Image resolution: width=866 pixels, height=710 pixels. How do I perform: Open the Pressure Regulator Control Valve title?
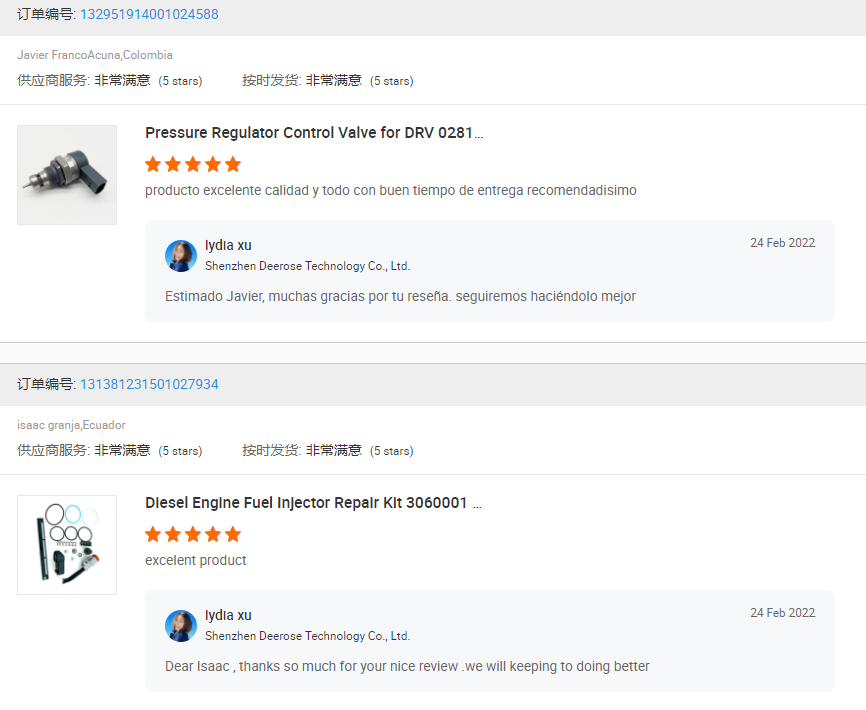coord(313,133)
